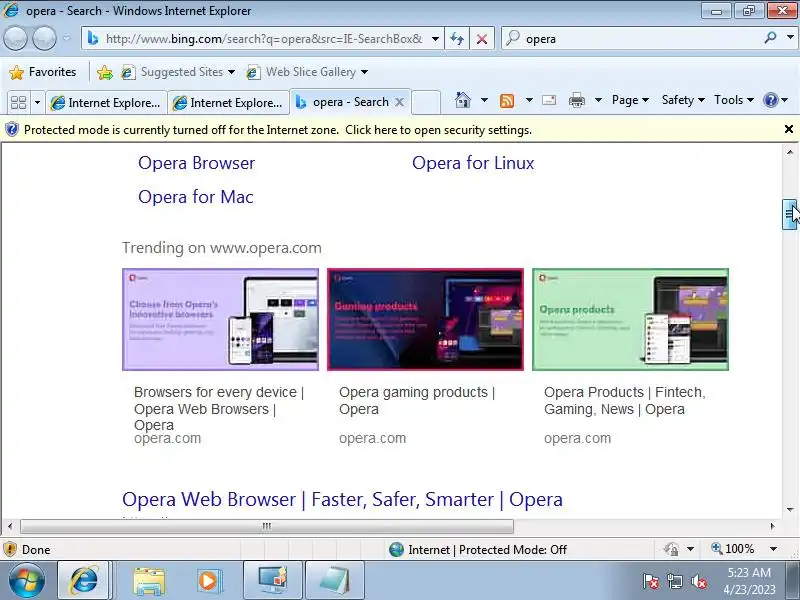Viewport: 800px width, 600px height.
Task: Open the Tools menu
Action: tap(734, 100)
